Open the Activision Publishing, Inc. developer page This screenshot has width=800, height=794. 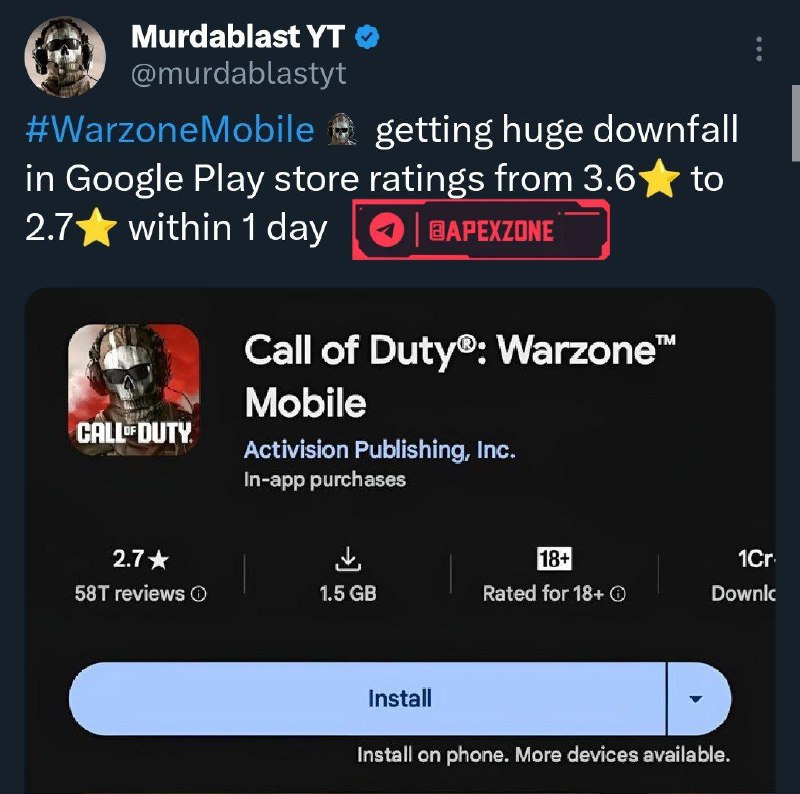point(380,450)
